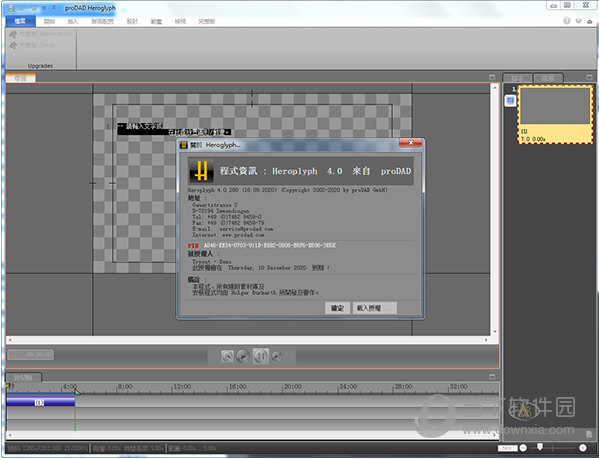Switch to the 設計 ribbon tab
The width and height of the screenshot is (599, 459).
coord(132,21)
